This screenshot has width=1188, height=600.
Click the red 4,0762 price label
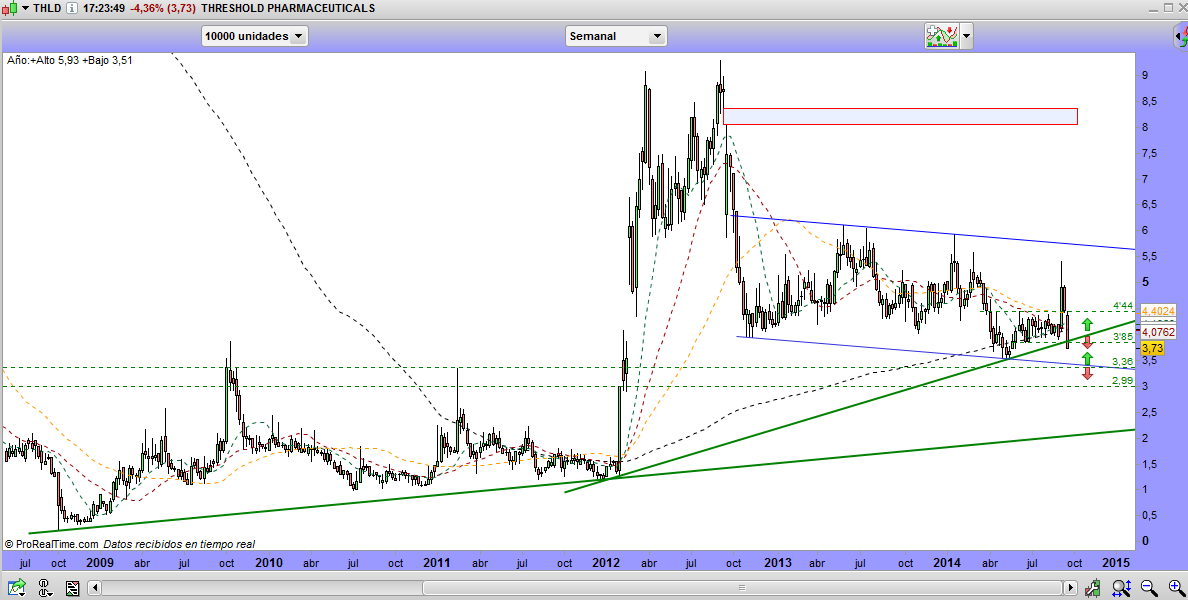(x=1158, y=332)
